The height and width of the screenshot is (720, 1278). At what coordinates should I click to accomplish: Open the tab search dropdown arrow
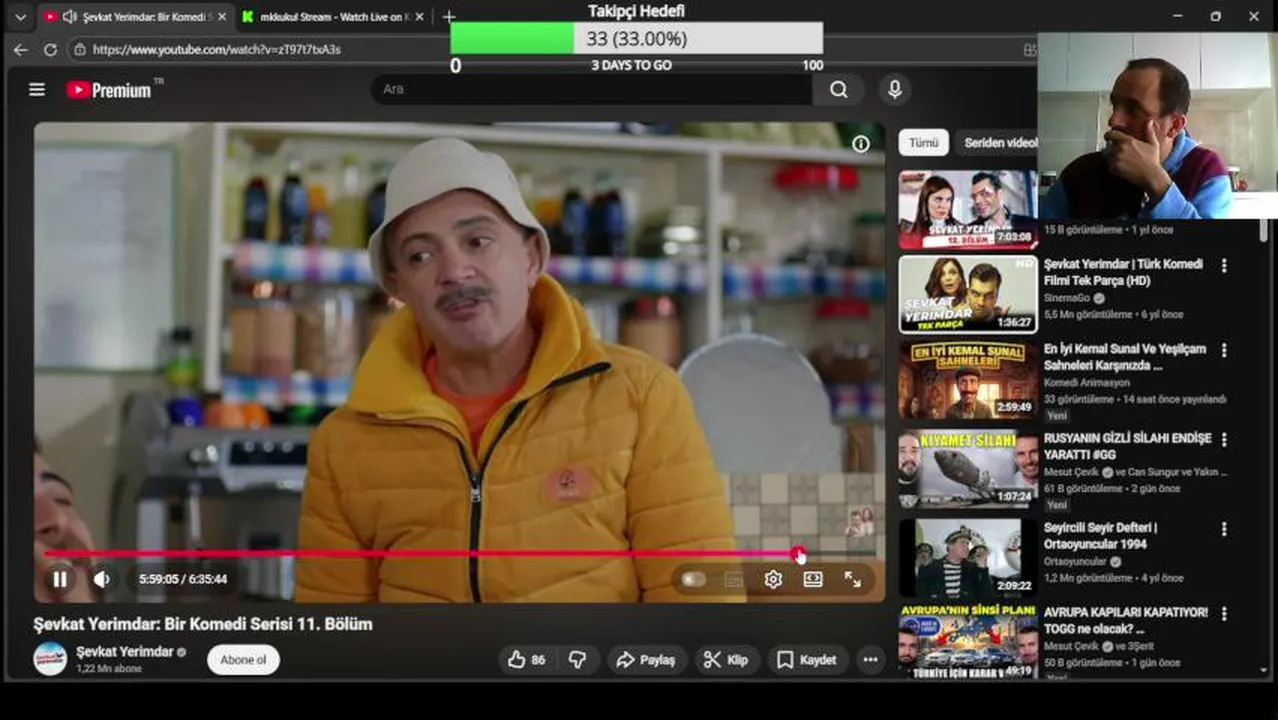(19, 17)
